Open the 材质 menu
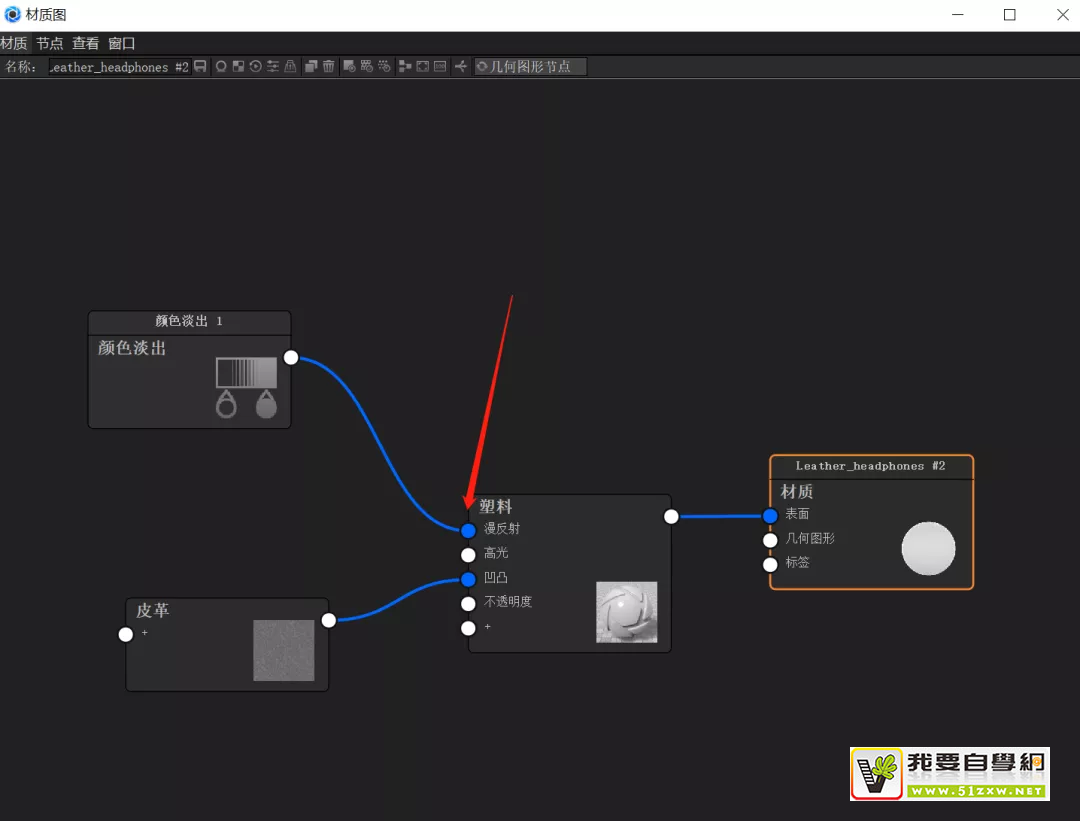Image resolution: width=1080 pixels, height=821 pixels. (x=14, y=44)
